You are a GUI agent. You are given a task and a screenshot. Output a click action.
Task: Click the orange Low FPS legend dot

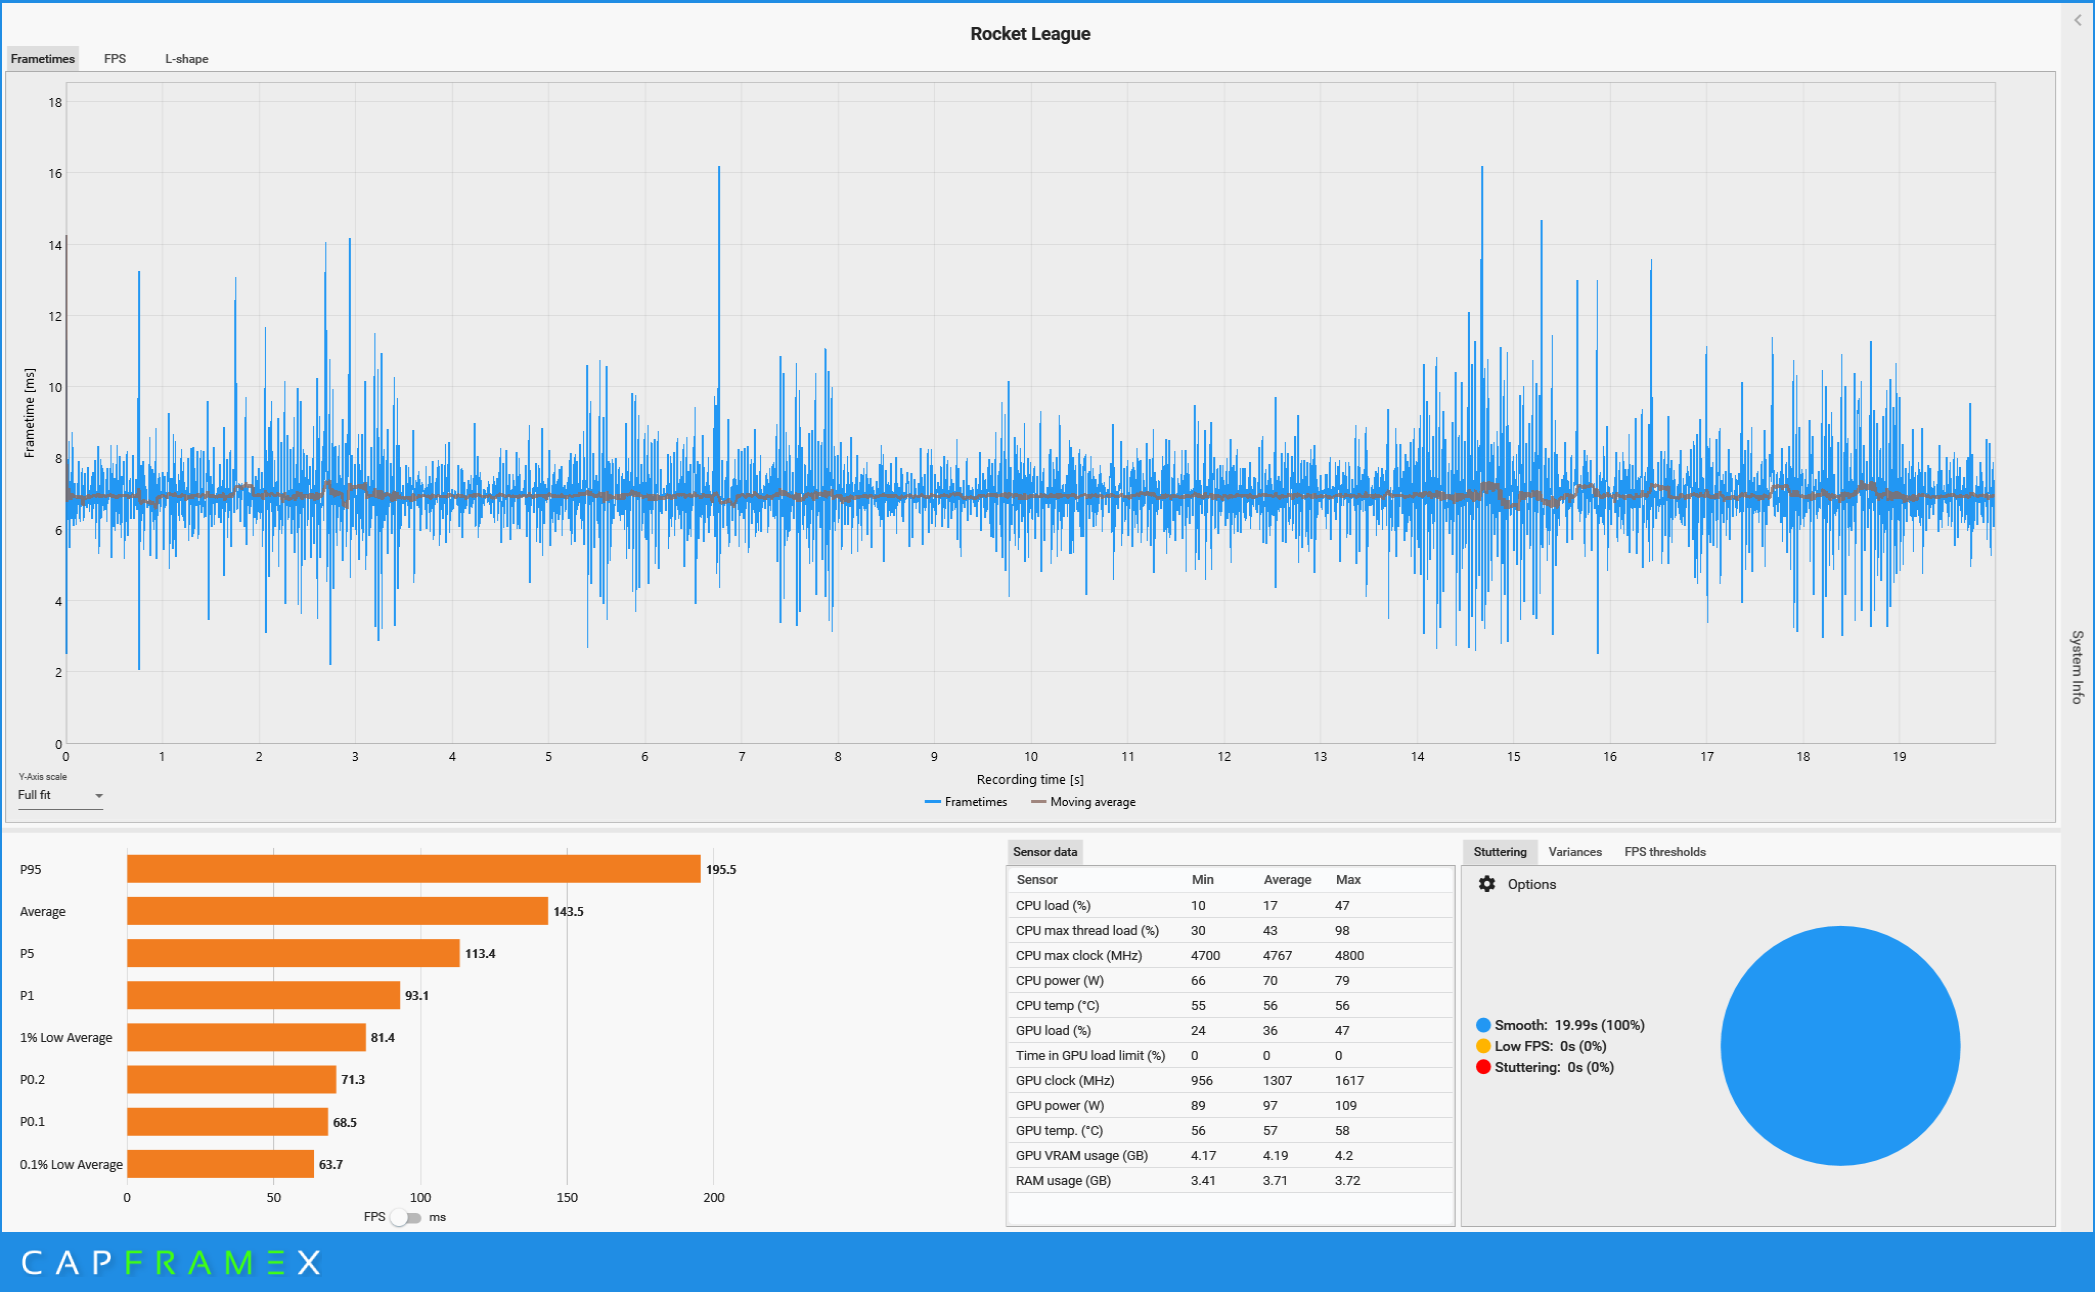tap(1483, 1046)
